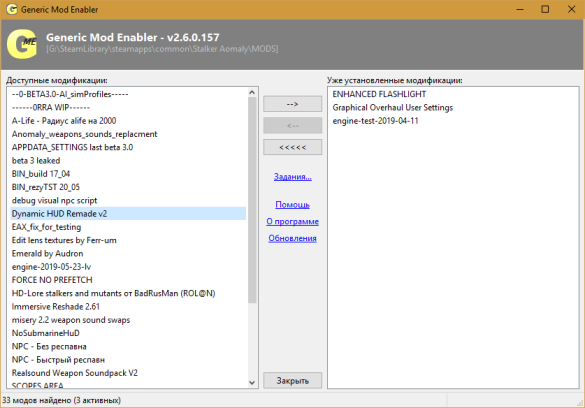
Task: Click the yellow GME logo icon
Action: click(x=22, y=44)
